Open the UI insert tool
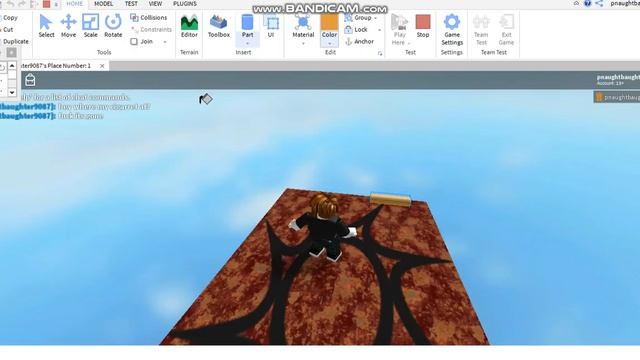This screenshot has height=360, width=640. pos(271,26)
